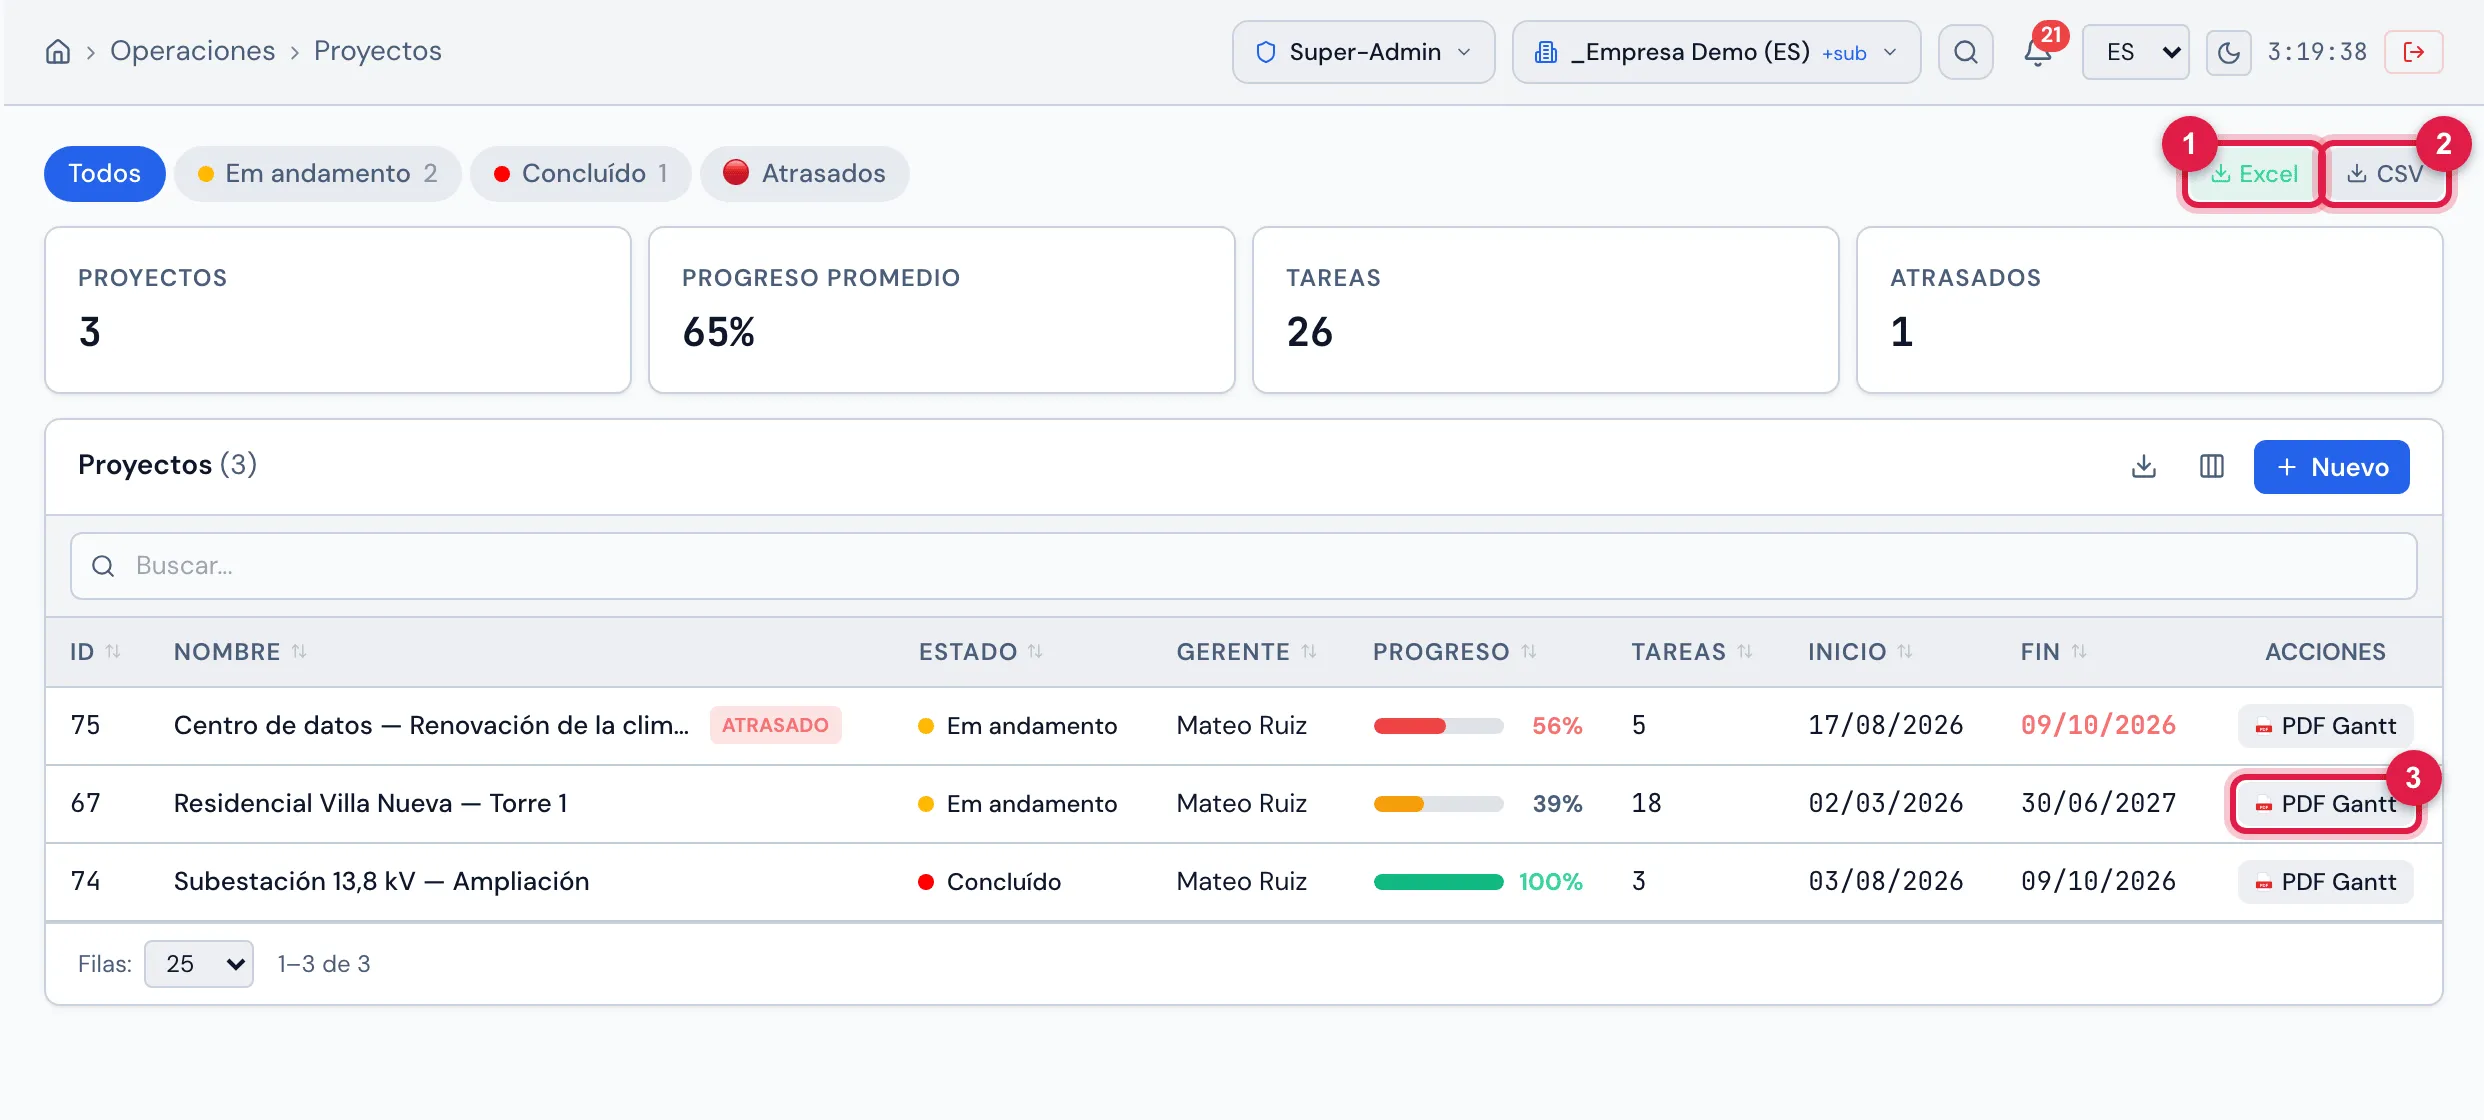Change rows per page from 25
2484x1120 pixels.
point(199,964)
